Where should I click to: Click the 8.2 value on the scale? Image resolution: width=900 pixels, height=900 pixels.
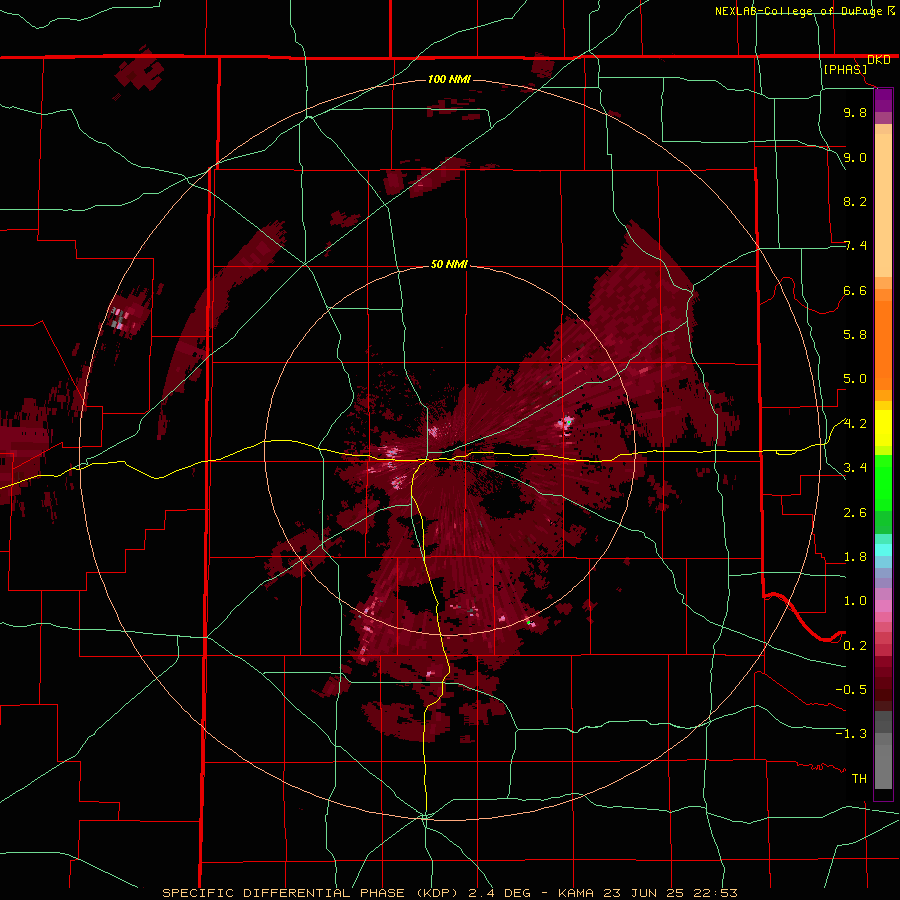click(855, 201)
